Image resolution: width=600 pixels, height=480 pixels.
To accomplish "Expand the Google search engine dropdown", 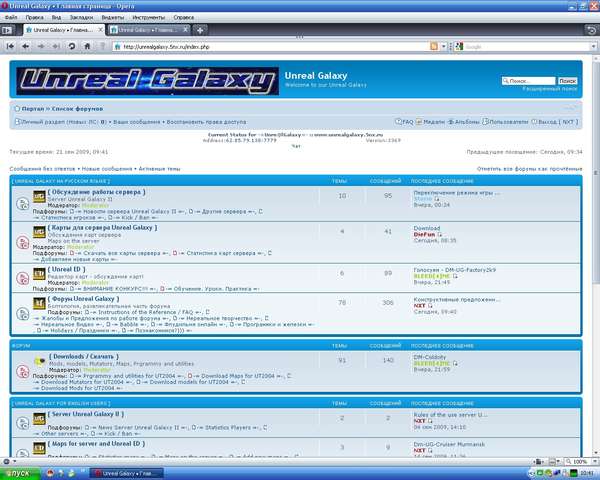I will point(593,47).
